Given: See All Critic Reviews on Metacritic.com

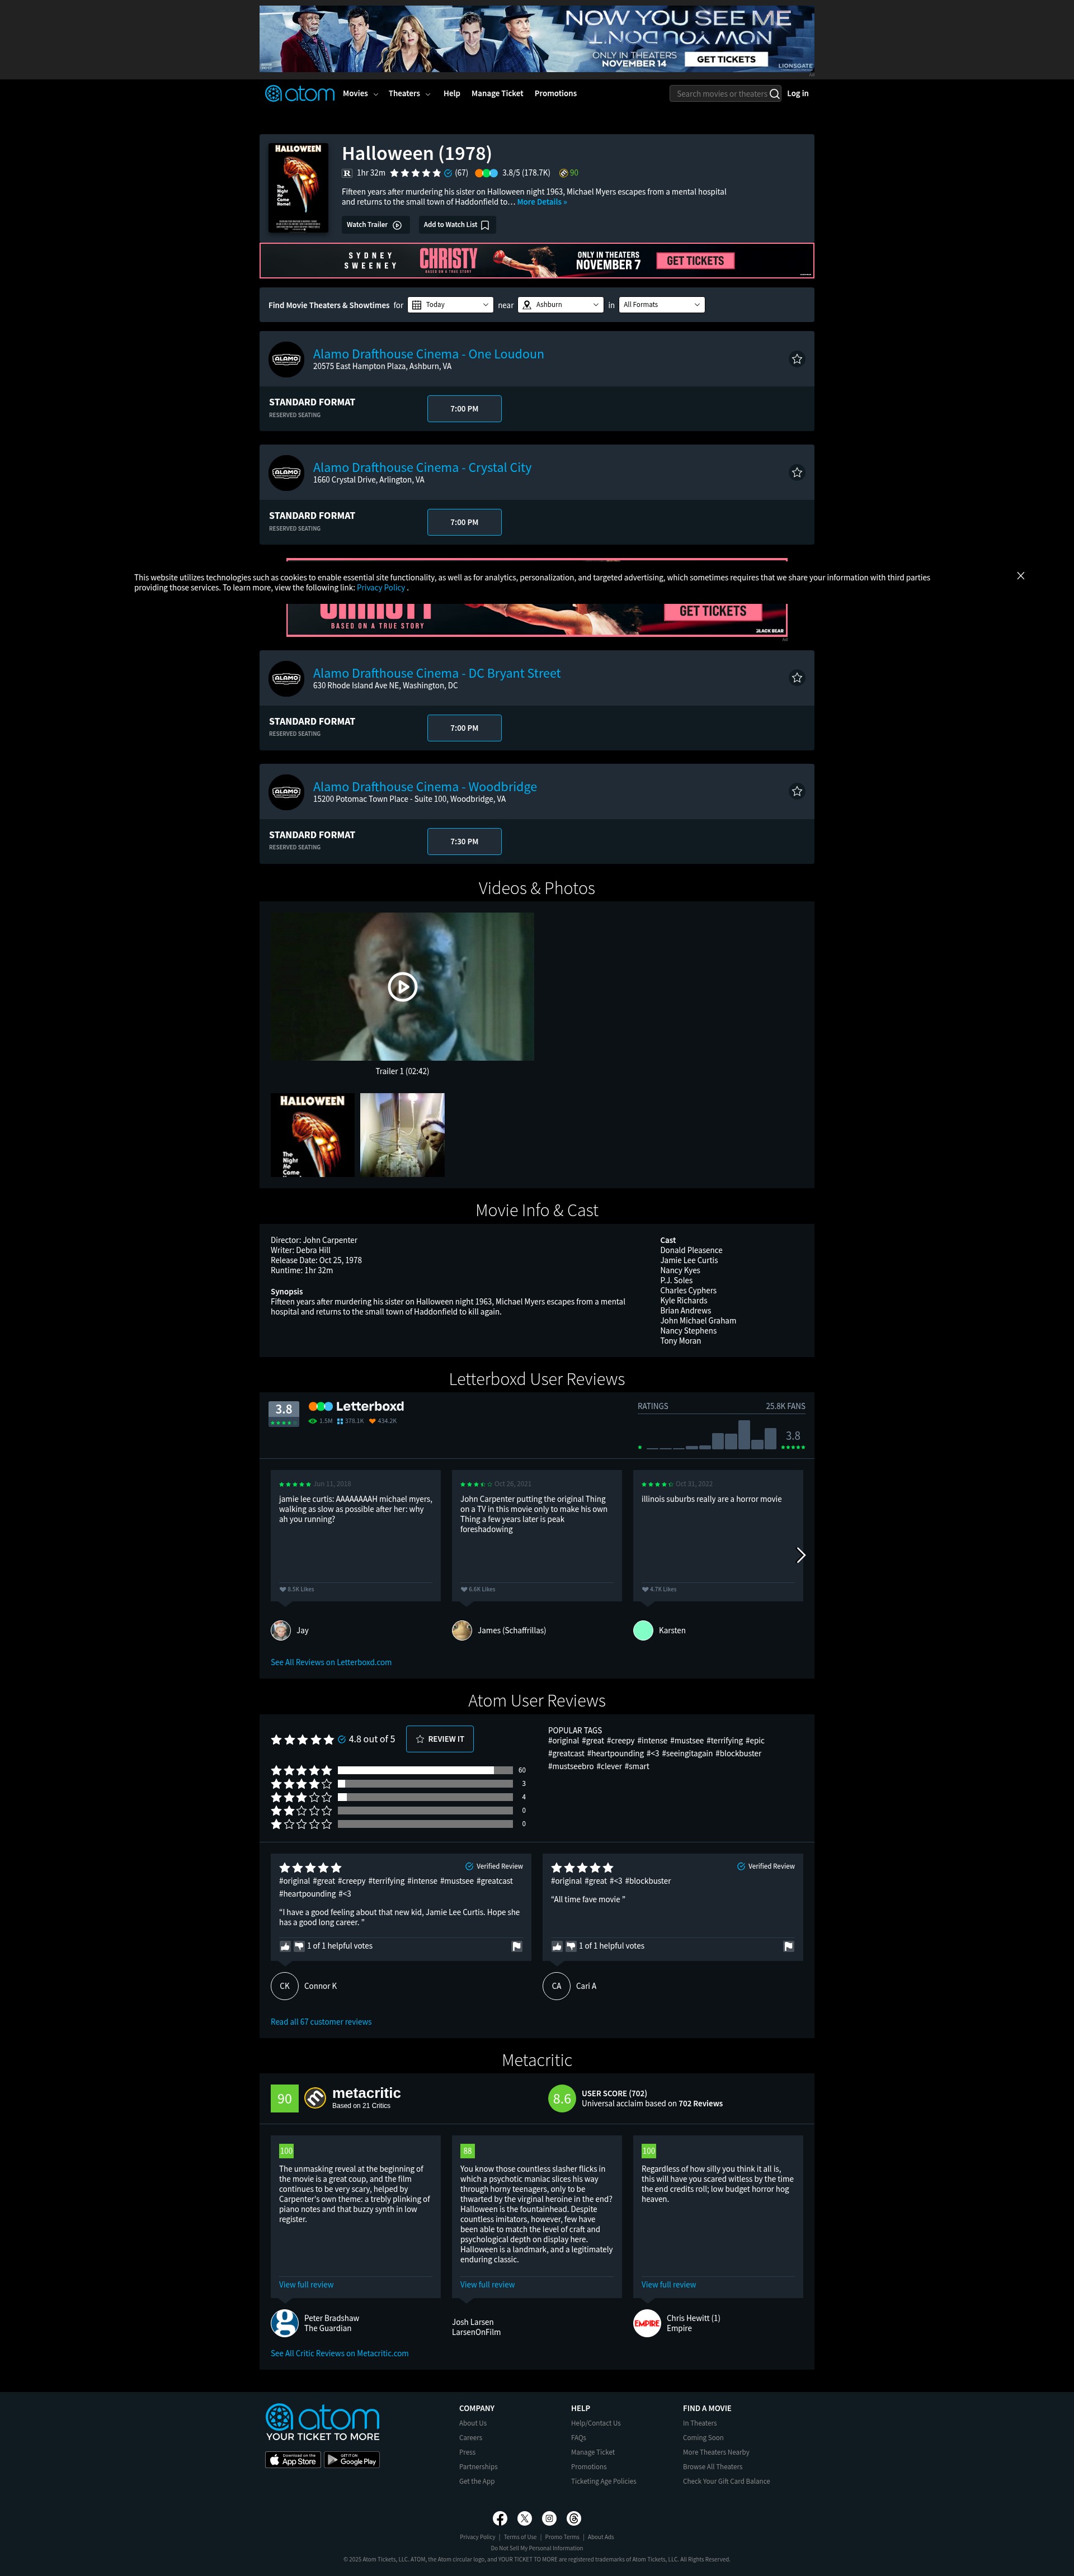Looking at the screenshot, I should pyautogui.click(x=339, y=2353).
